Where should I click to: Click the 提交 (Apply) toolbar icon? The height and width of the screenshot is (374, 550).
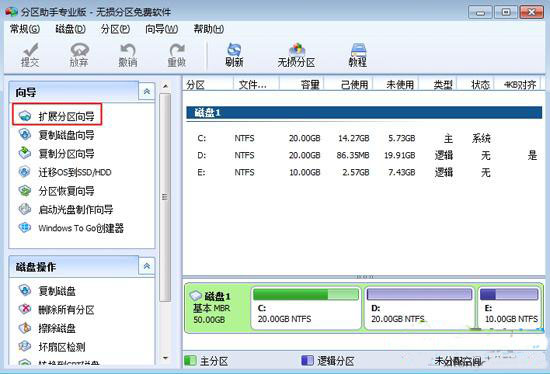pyautogui.click(x=30, y=55)
